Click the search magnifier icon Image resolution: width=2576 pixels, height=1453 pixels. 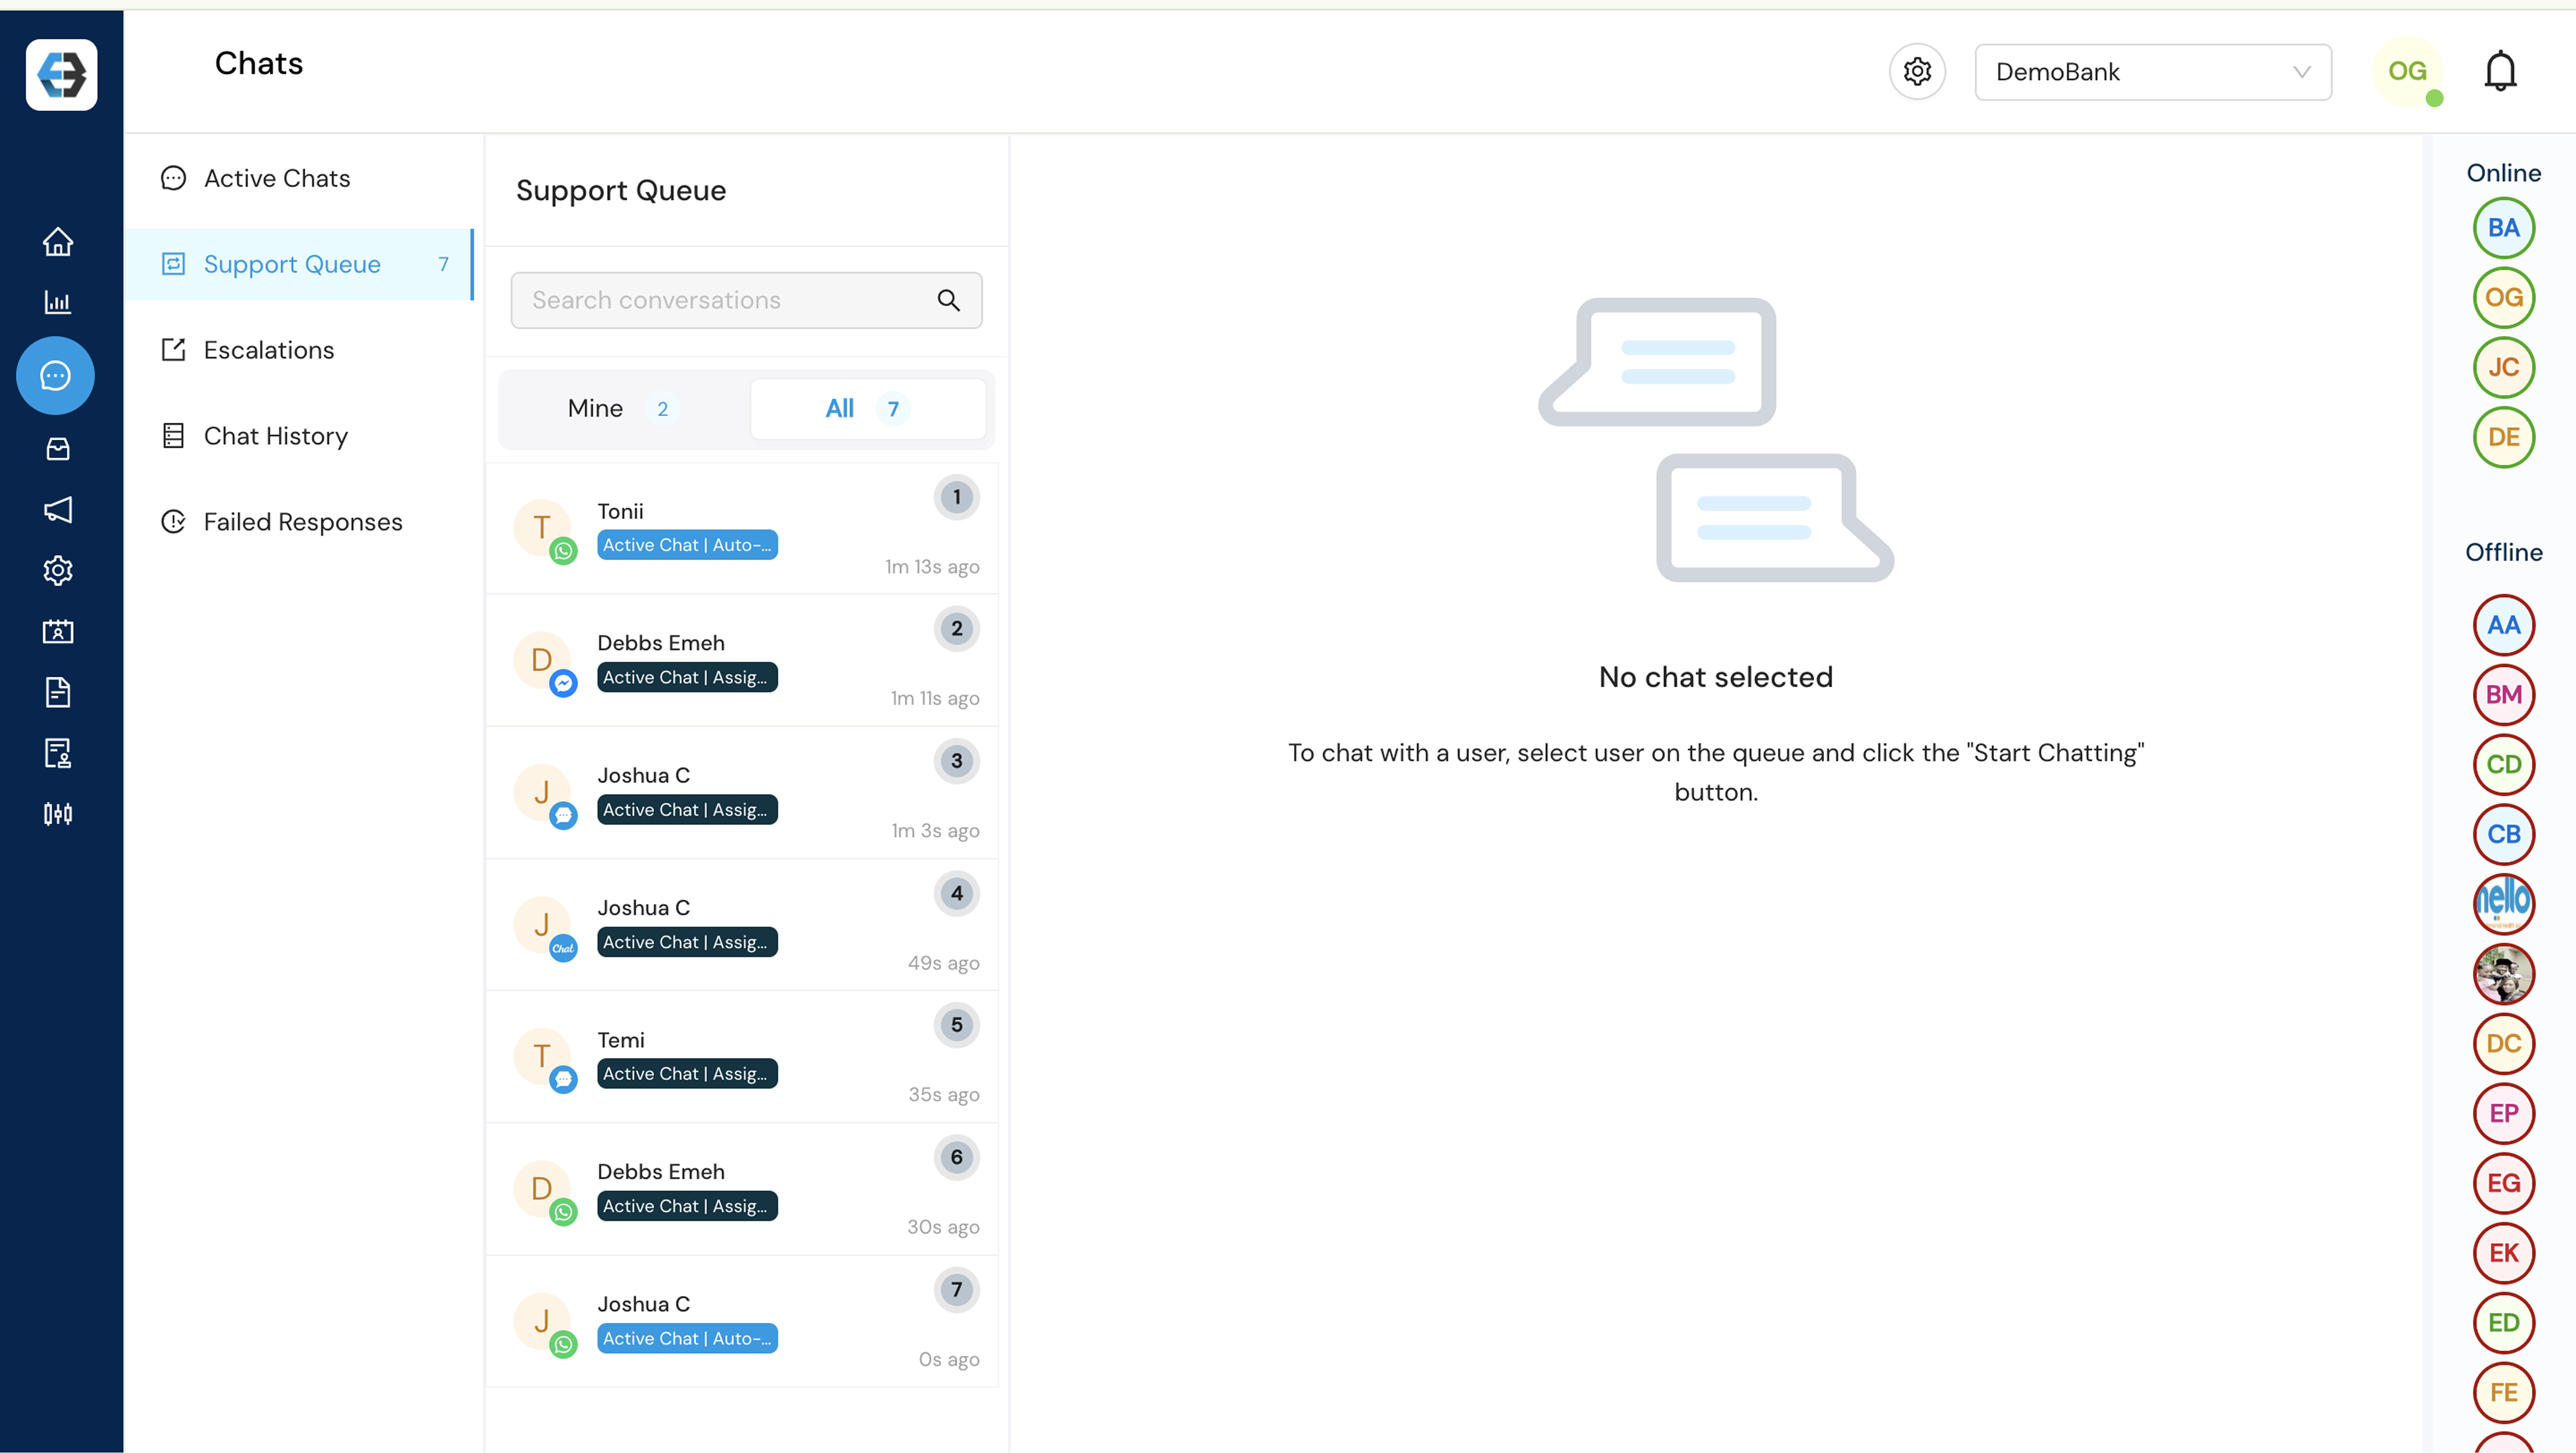click(x=948, y=300)
